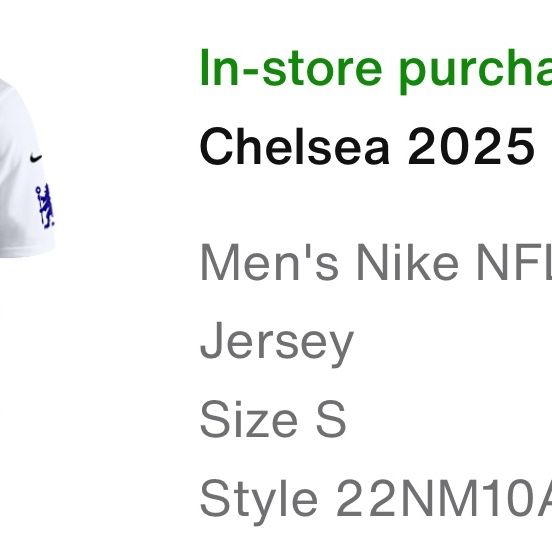Viewport: 552px width, 552px height.
Task: Click the Nike swoosh logo on jersey
Action: coord(36,158)
